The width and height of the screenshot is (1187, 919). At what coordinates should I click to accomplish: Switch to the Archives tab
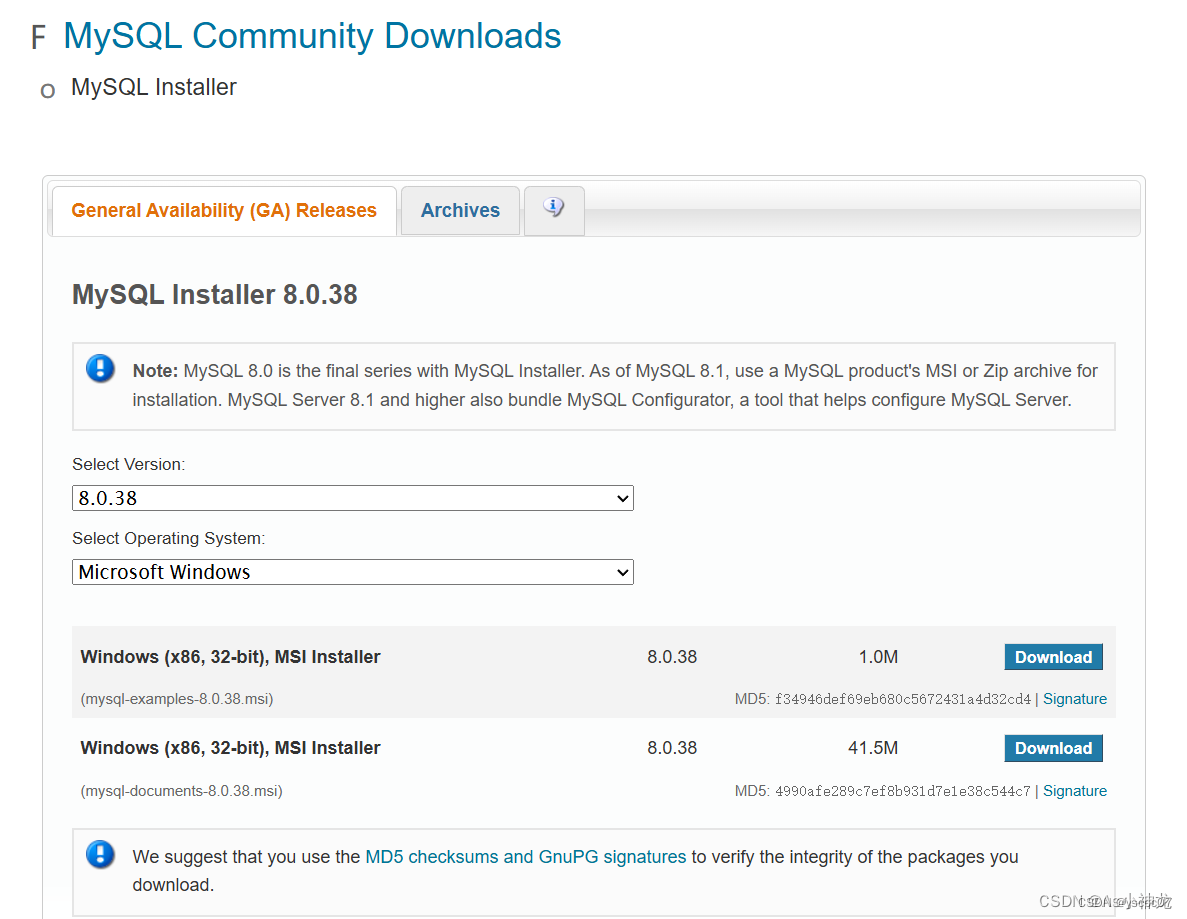pos(460,210)
